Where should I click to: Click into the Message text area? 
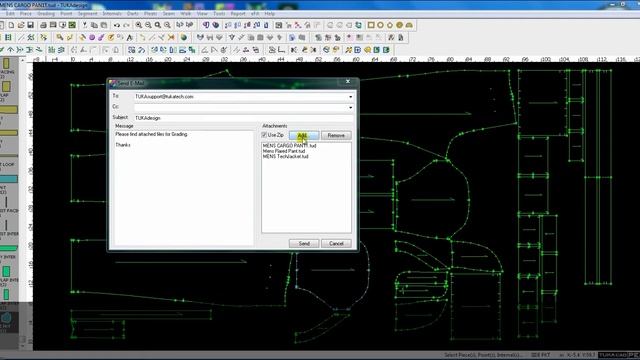[184, 188]
